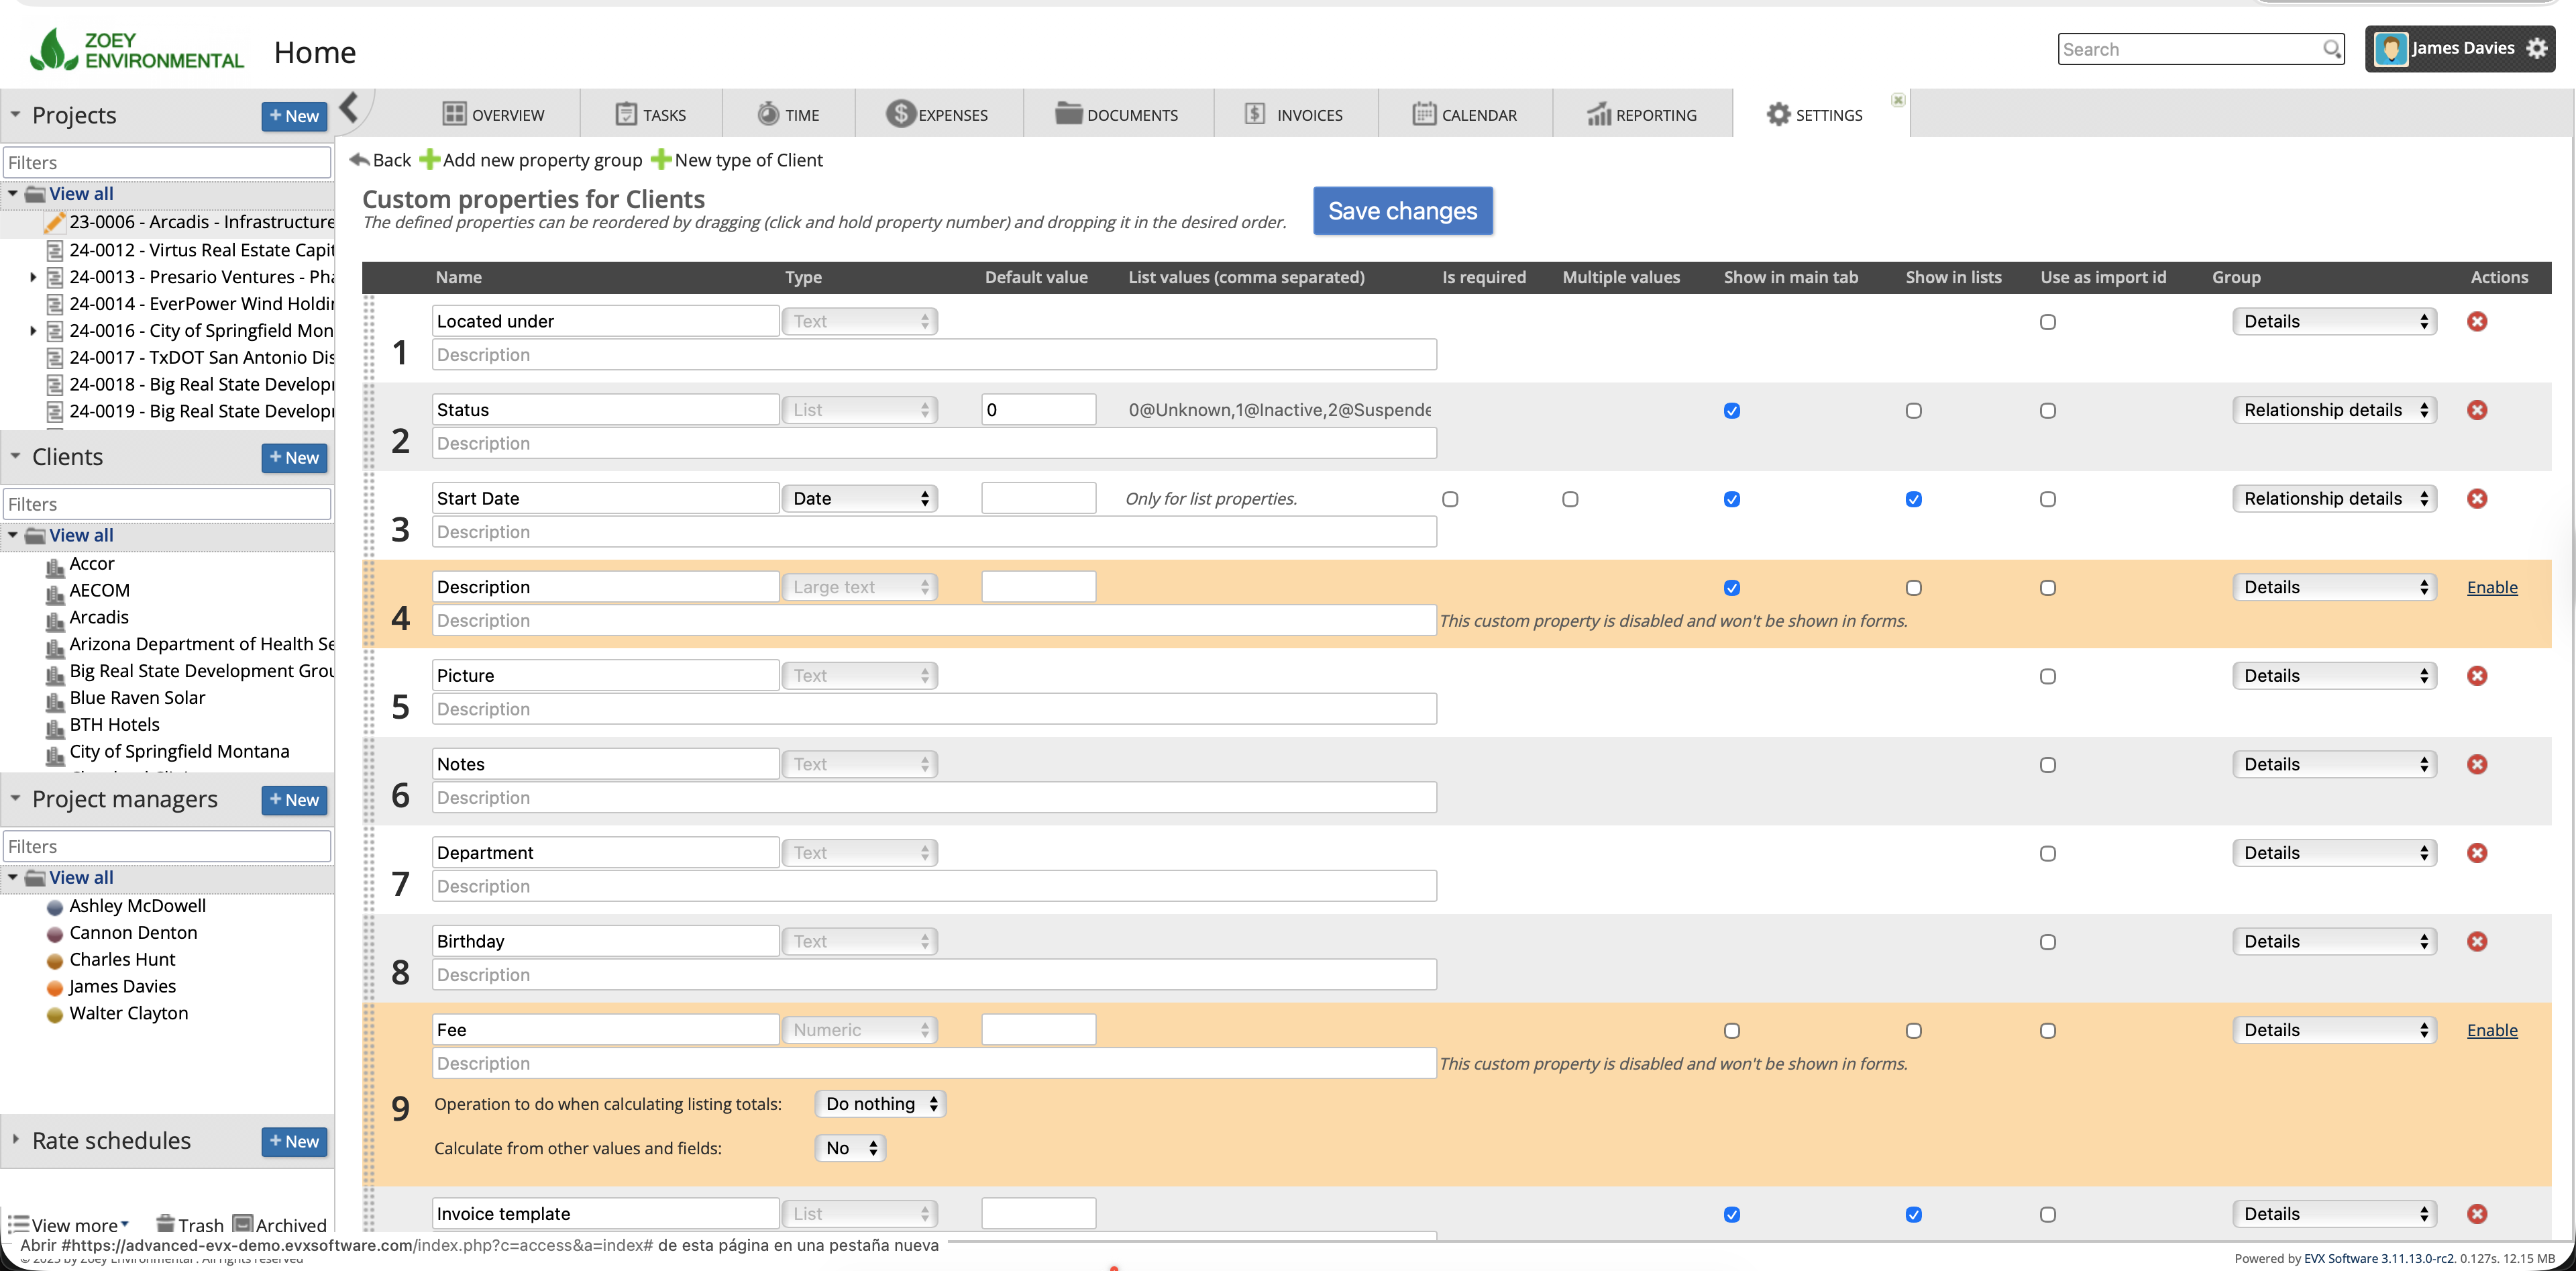Click the search magnifier icon

click(2331, 49)
